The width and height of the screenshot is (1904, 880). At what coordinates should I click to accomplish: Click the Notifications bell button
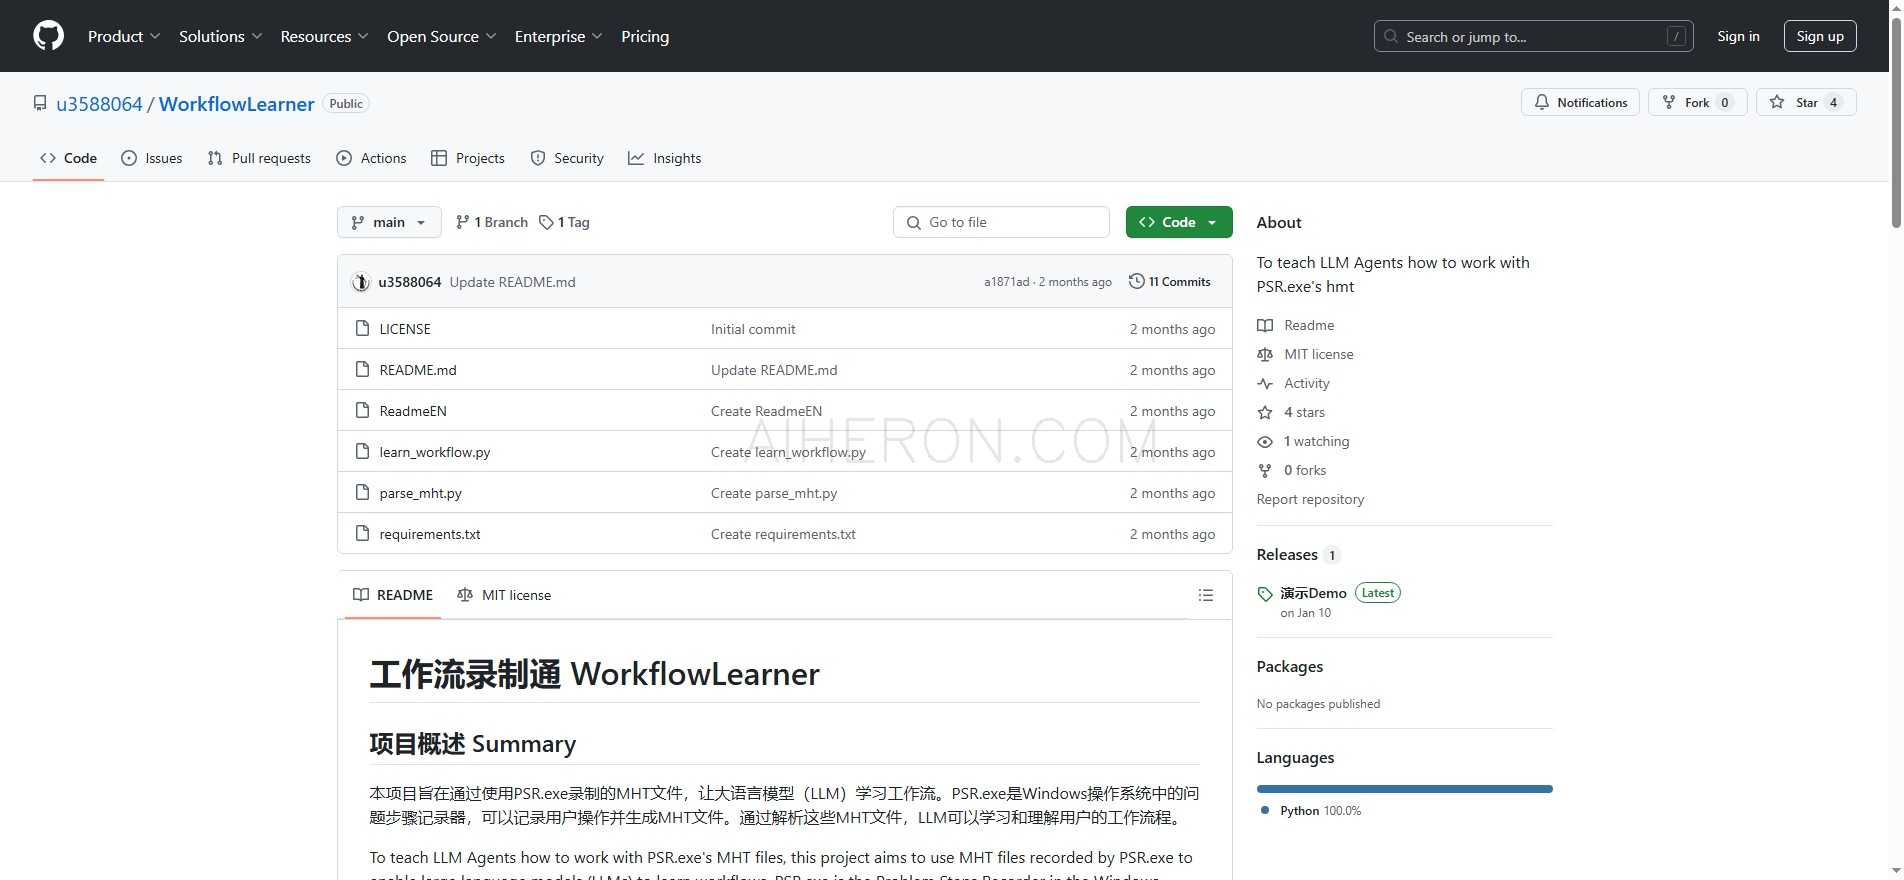coord(1580,102)
